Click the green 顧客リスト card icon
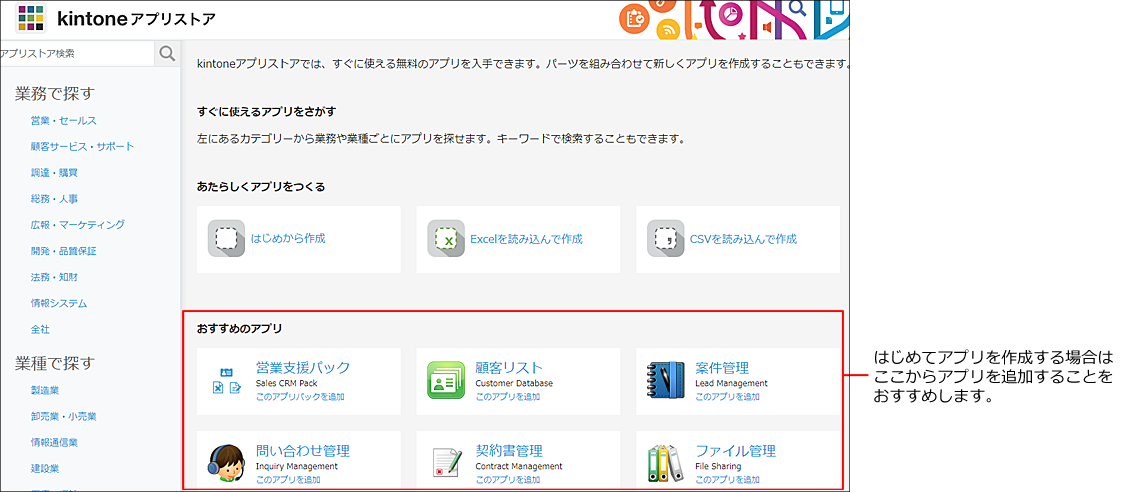The height and width of the screenshot is (492, 1128). coord(446,380)
